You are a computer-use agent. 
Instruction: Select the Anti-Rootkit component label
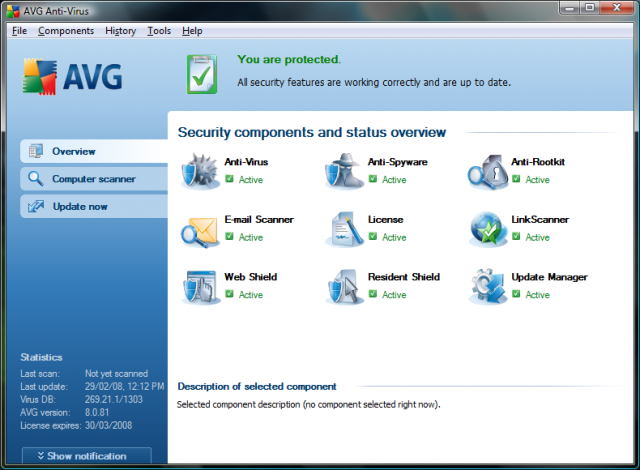coord(538,162)
